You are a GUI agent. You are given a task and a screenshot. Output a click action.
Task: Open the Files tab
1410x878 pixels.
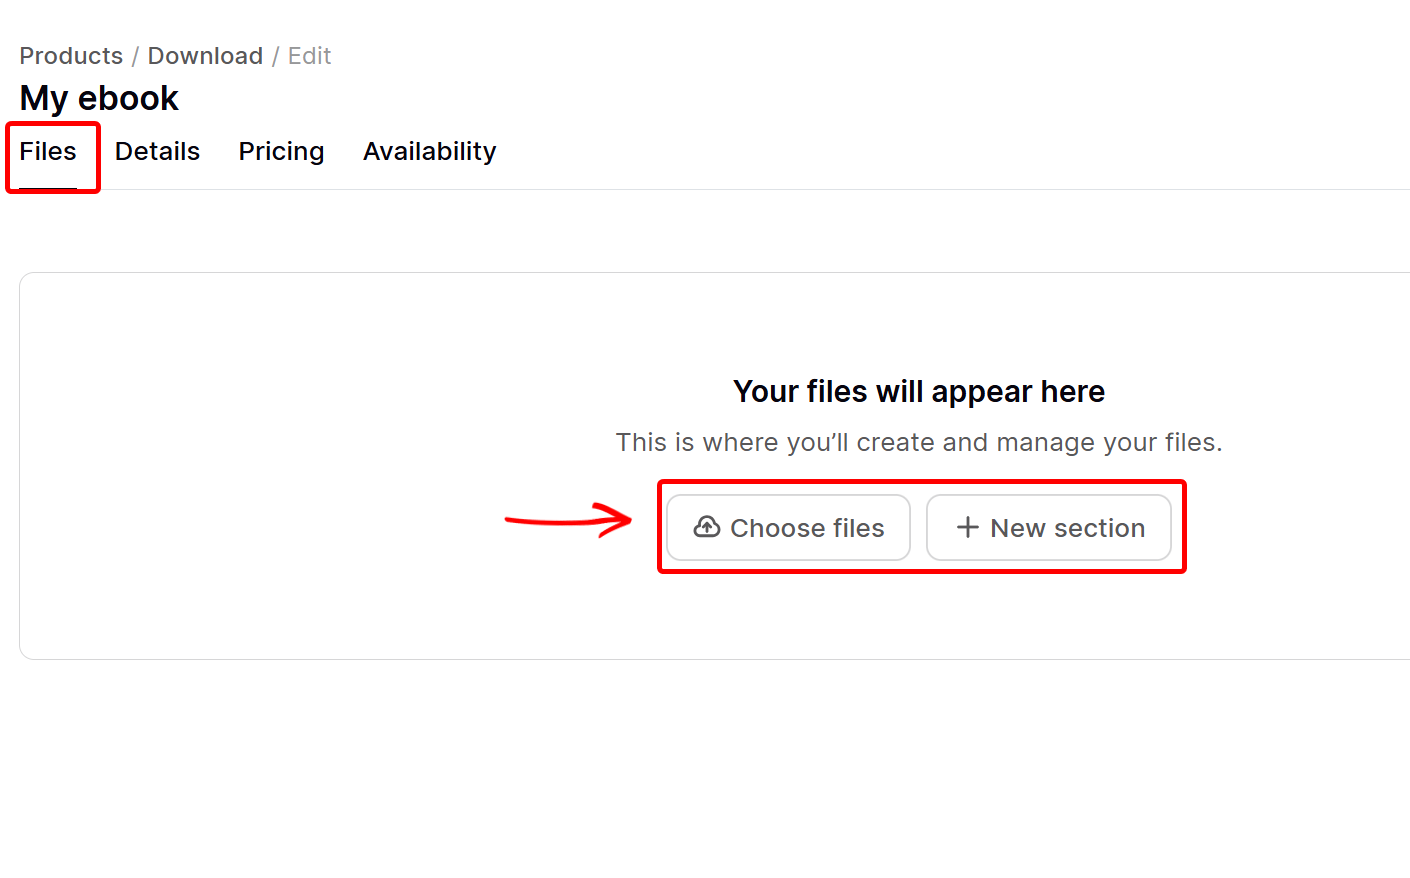coord(48,151)
